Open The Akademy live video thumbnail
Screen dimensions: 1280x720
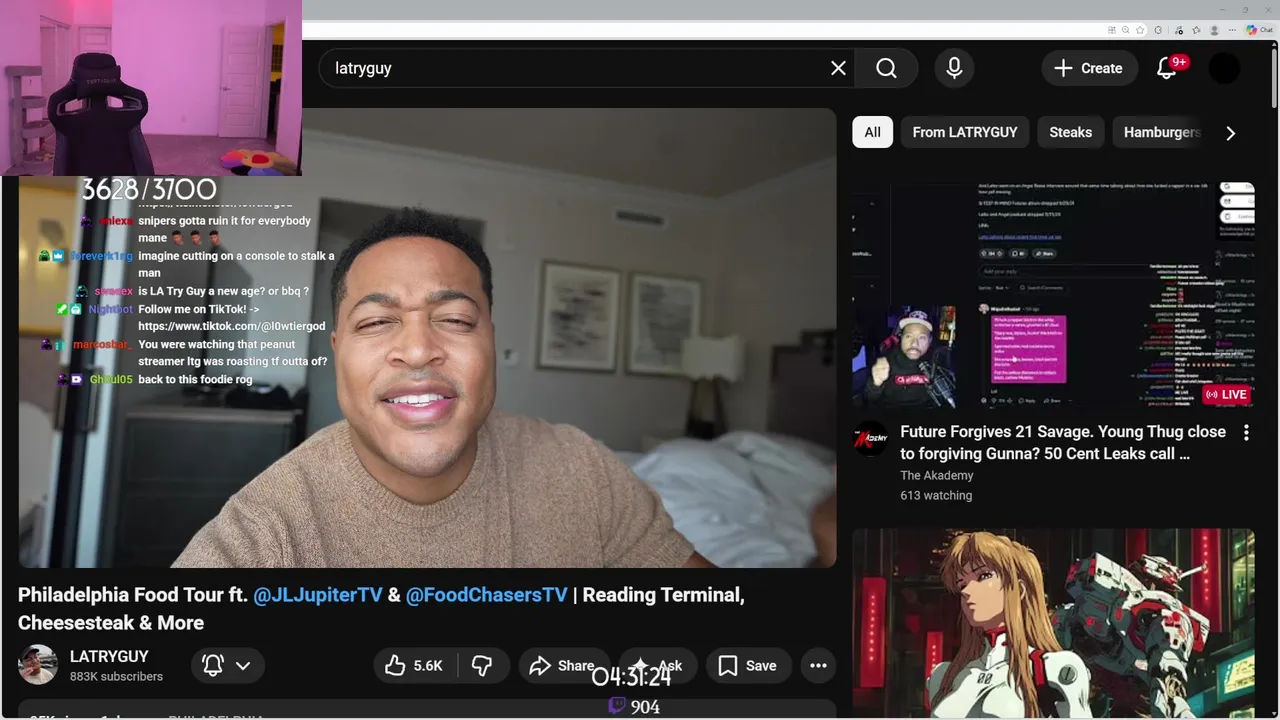coord(1053,296)
